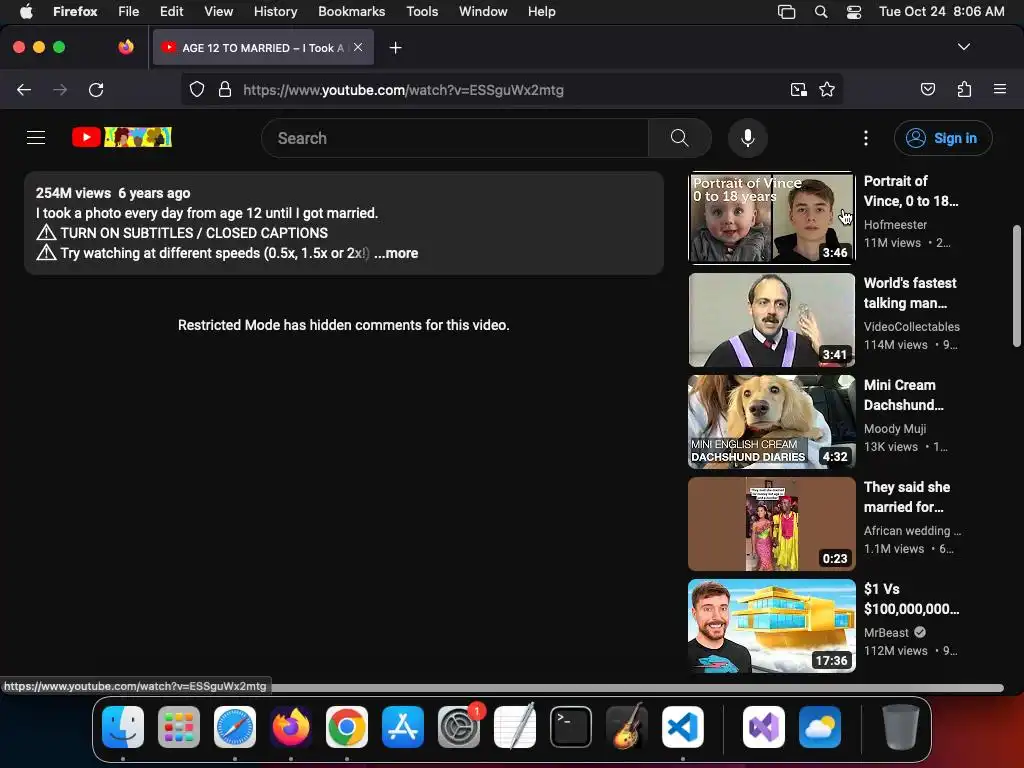Click They said she married for title
The width and height of the screenshot is (1024, 768).
click(906, 497)
